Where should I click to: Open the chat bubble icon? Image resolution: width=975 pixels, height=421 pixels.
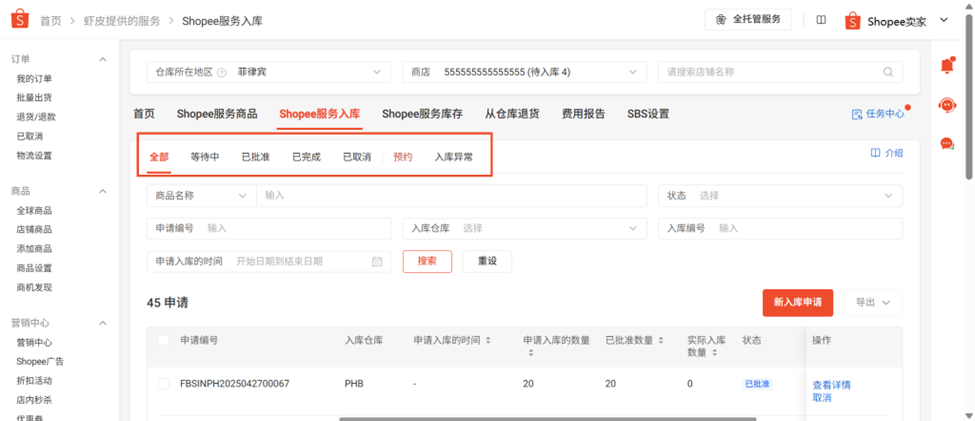[x=946, y=144]
